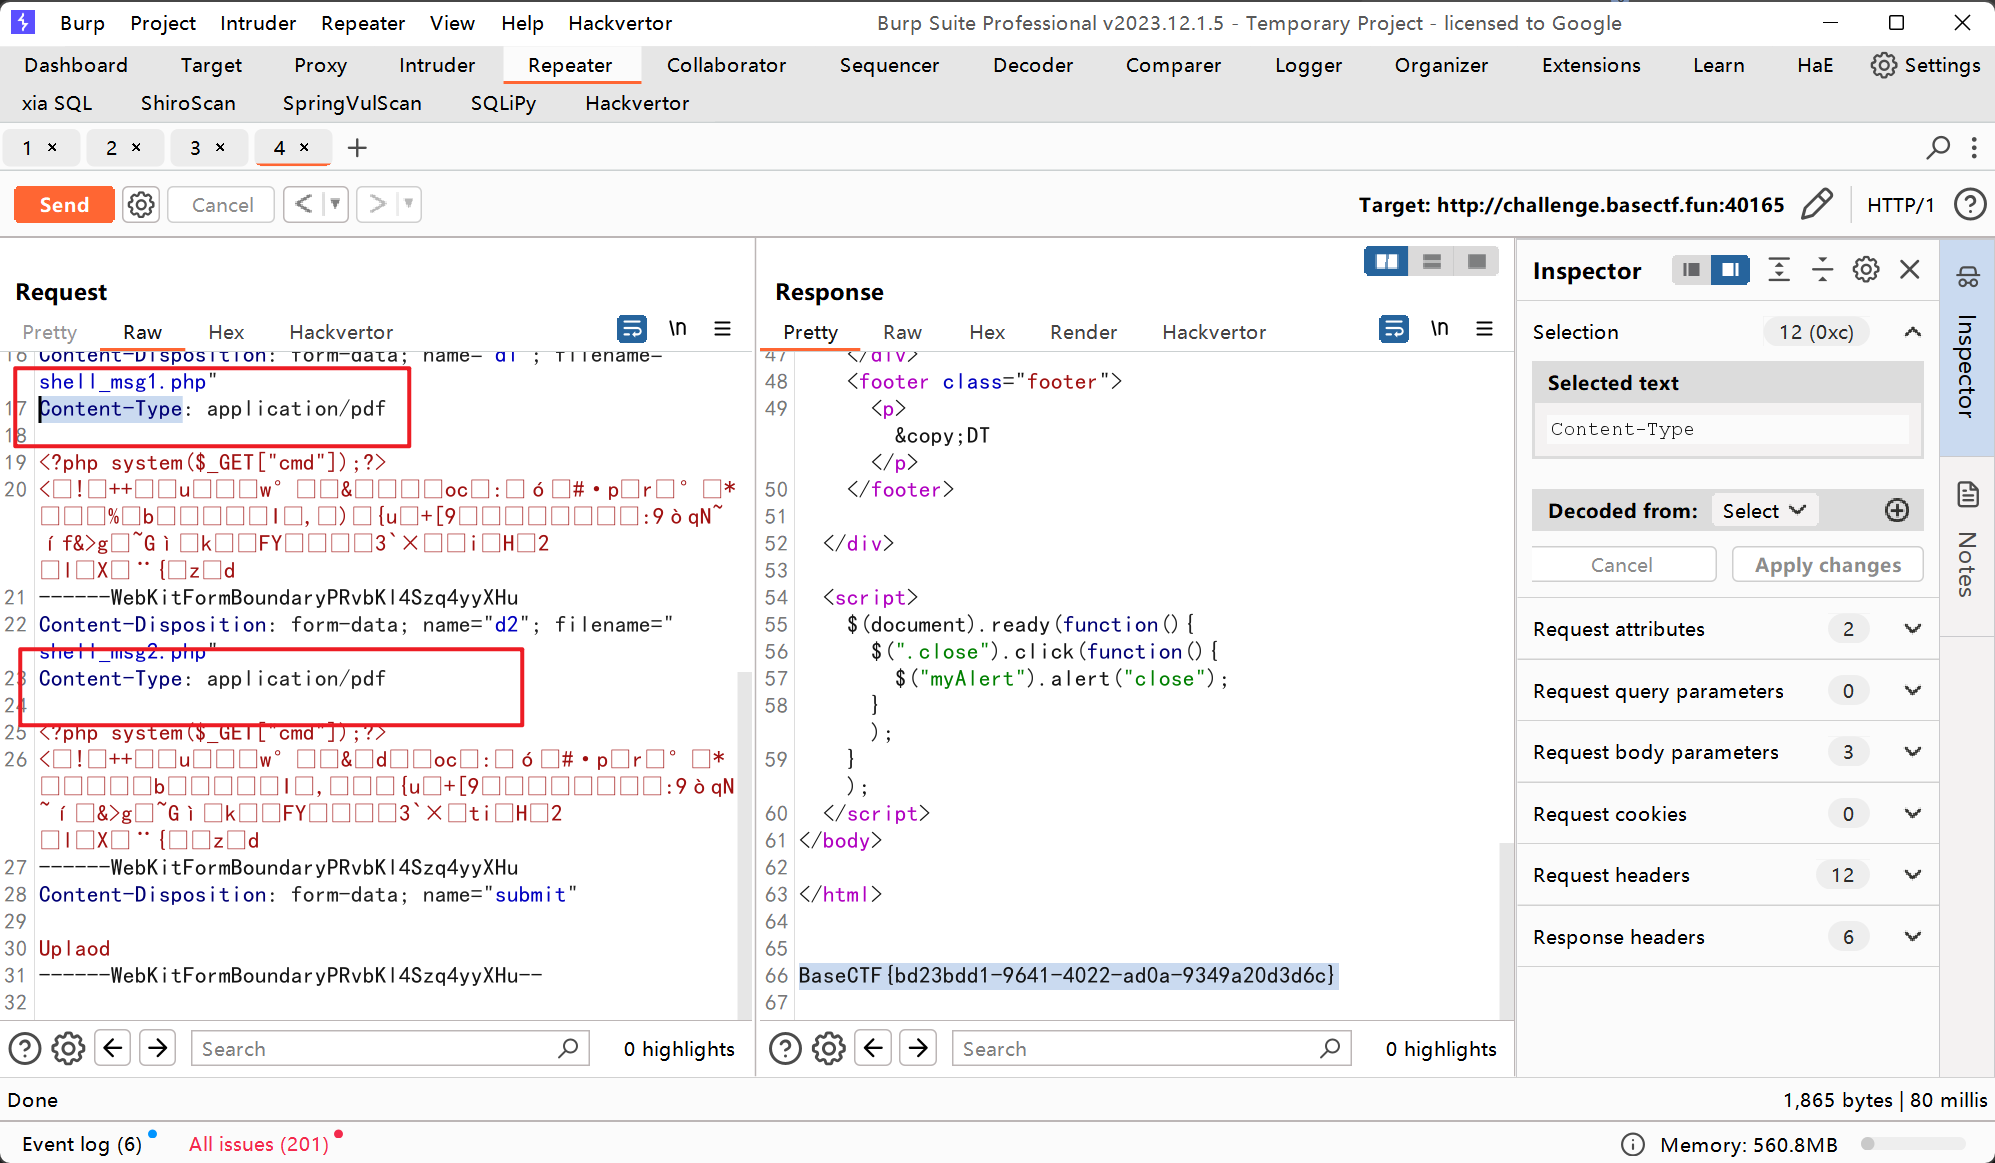Open Decoded from Select dropdown
The height and width of the screenshot is (1163, 1995).
pyautogui.click(x=1764, y=511)
